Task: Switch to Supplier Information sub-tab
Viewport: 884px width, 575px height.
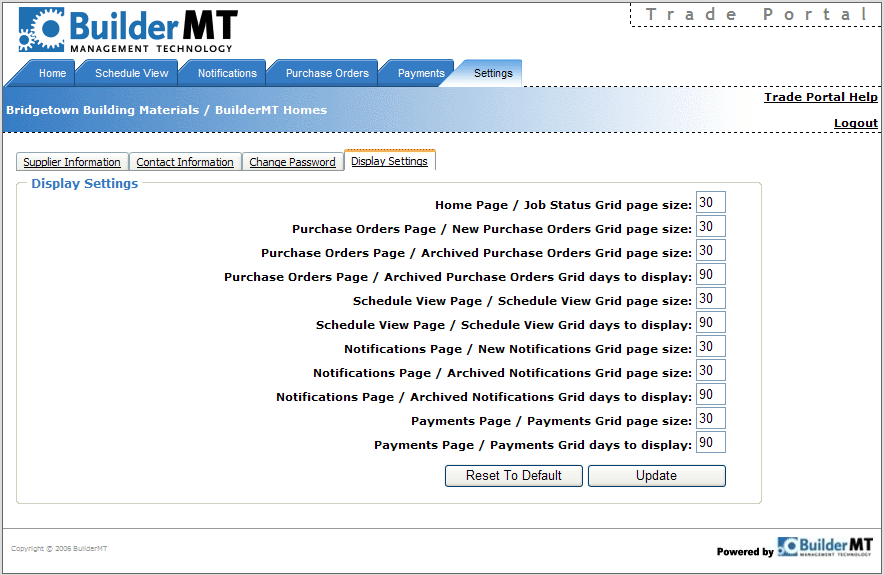Action: [x=72, y=162]
